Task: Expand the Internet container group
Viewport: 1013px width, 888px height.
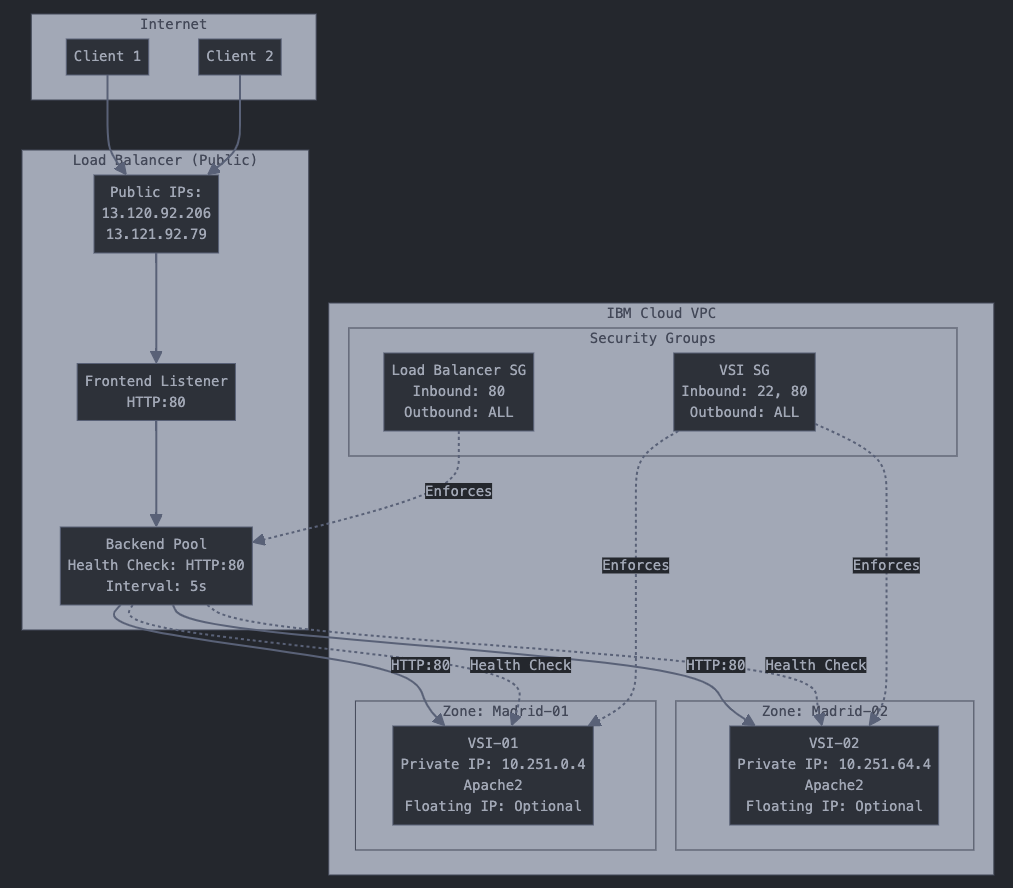Action: (172, 24)
